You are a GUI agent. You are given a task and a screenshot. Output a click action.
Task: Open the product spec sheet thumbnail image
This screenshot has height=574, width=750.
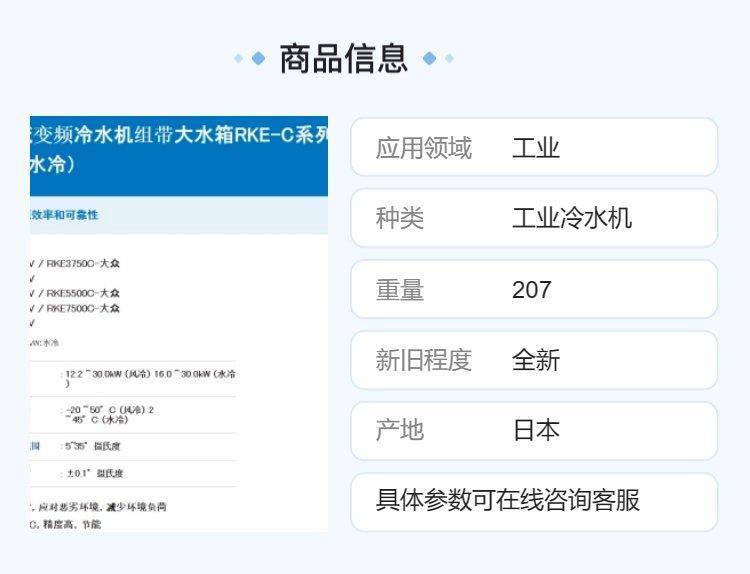tap(179, 324)
